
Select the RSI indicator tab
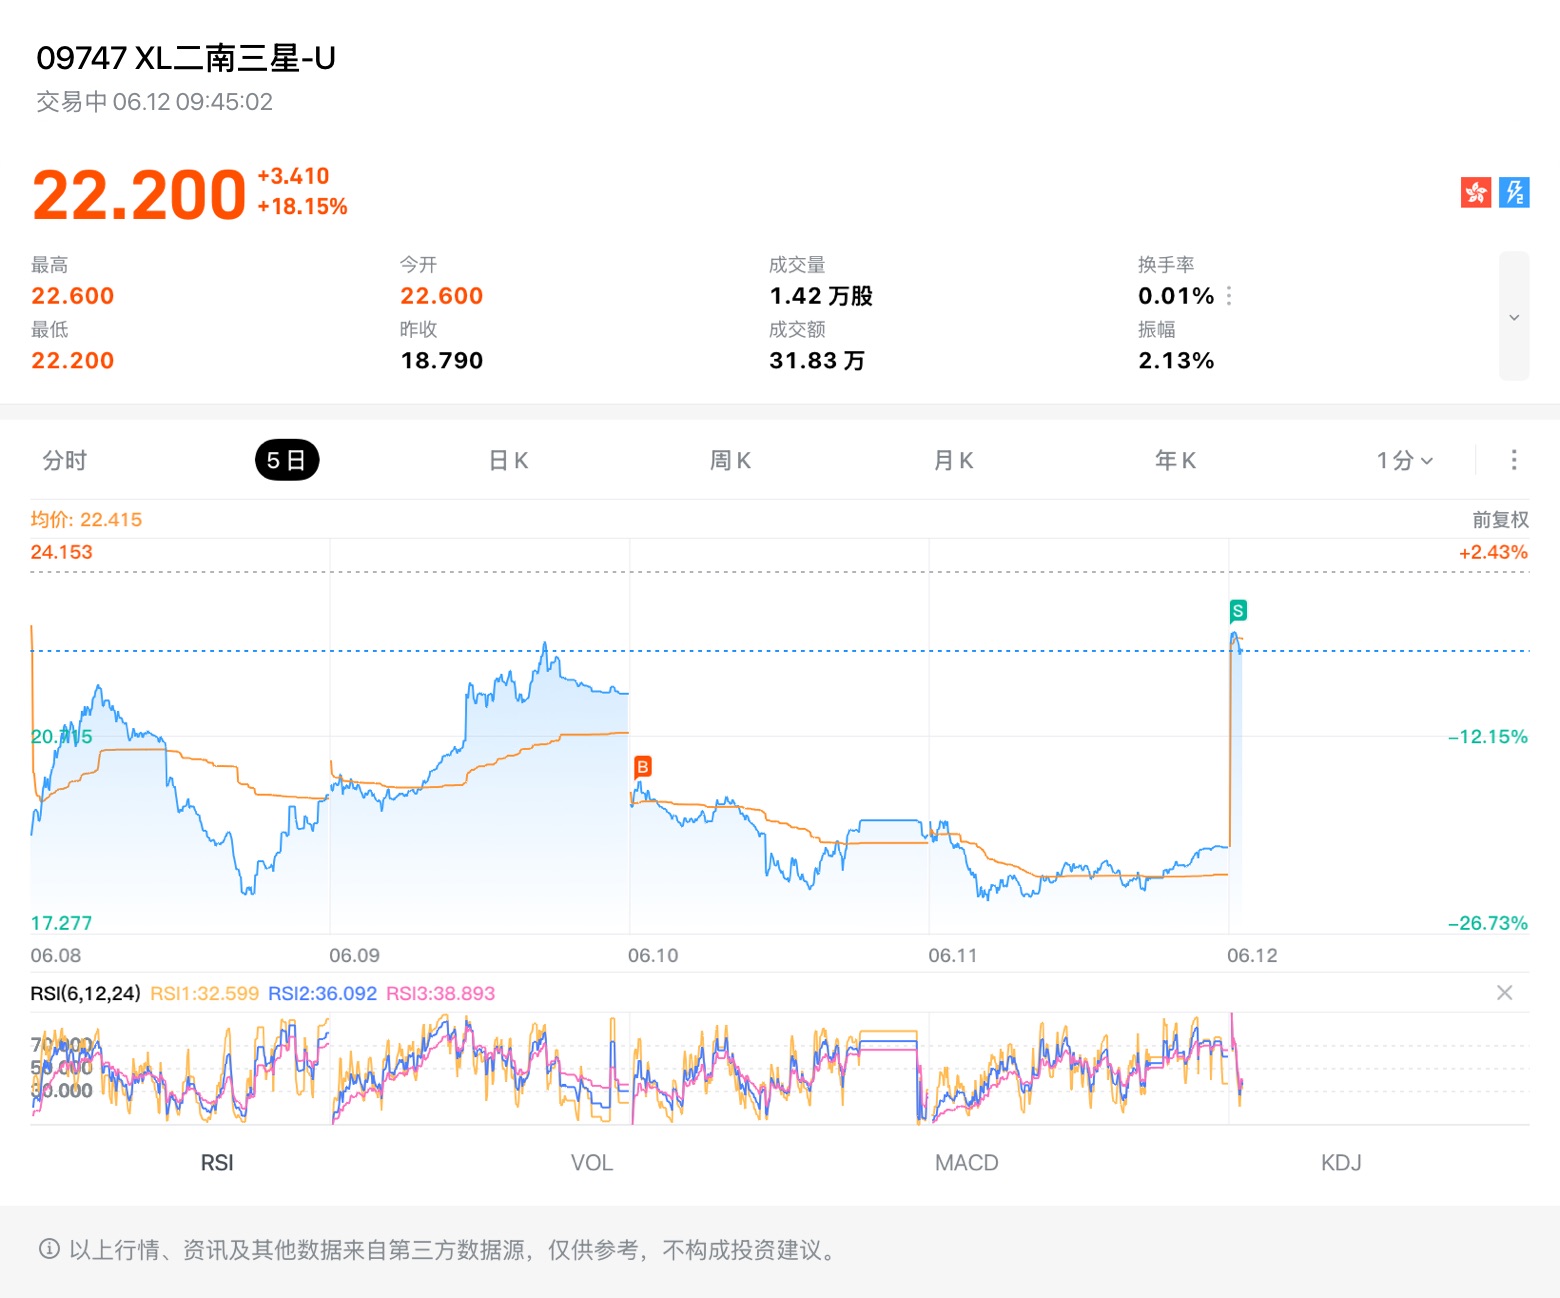point(217,1163)
